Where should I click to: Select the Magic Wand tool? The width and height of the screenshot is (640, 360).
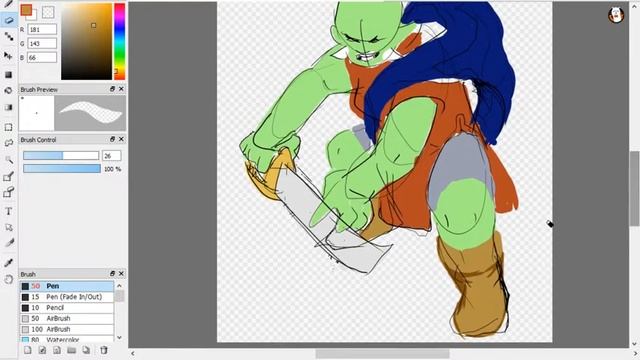(x=9, y=160)
